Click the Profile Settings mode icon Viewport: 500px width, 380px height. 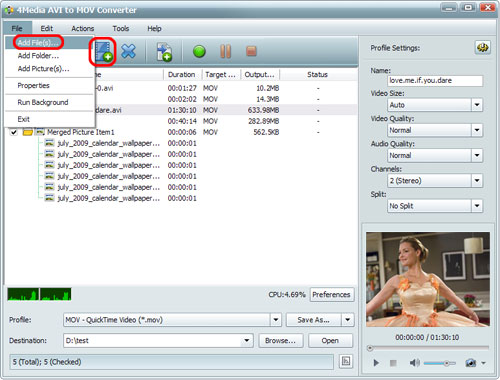coord(482,48)
